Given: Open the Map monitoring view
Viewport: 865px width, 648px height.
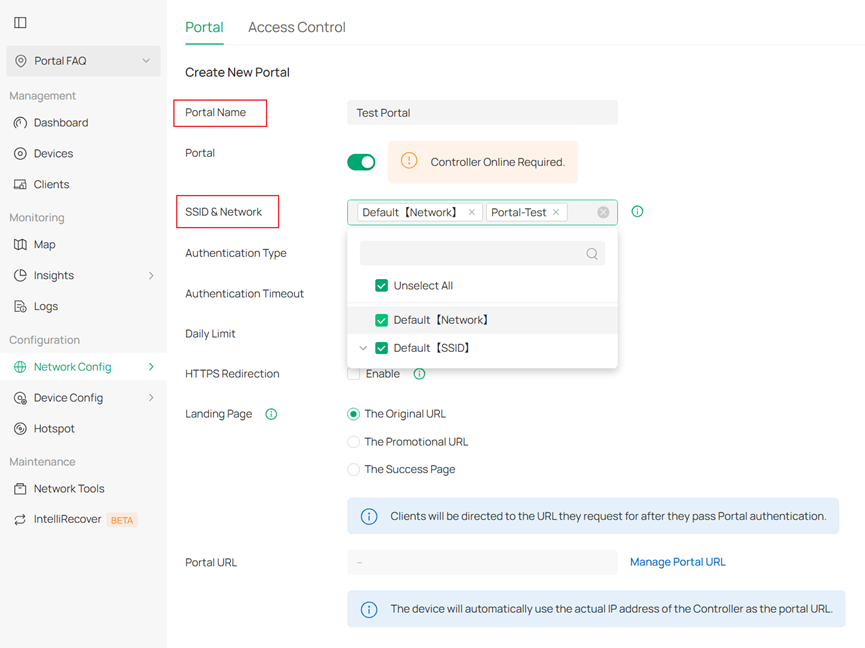Looking at the screenshot, I should tap(44, 245).
